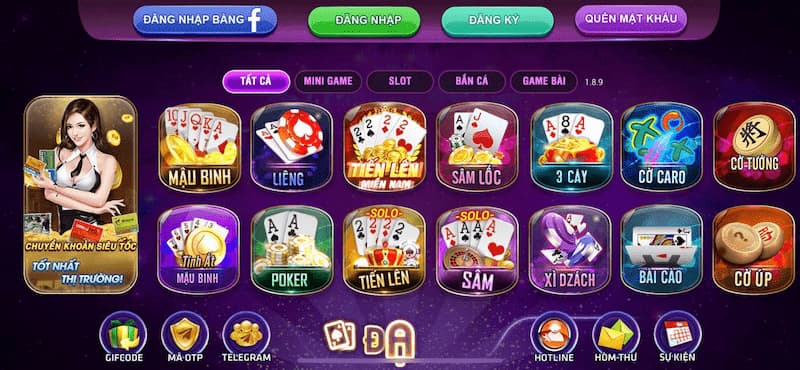Start the Poker game
Image resolution: width=800 pixels, height=370 pixels.
[x=291, y=250]
